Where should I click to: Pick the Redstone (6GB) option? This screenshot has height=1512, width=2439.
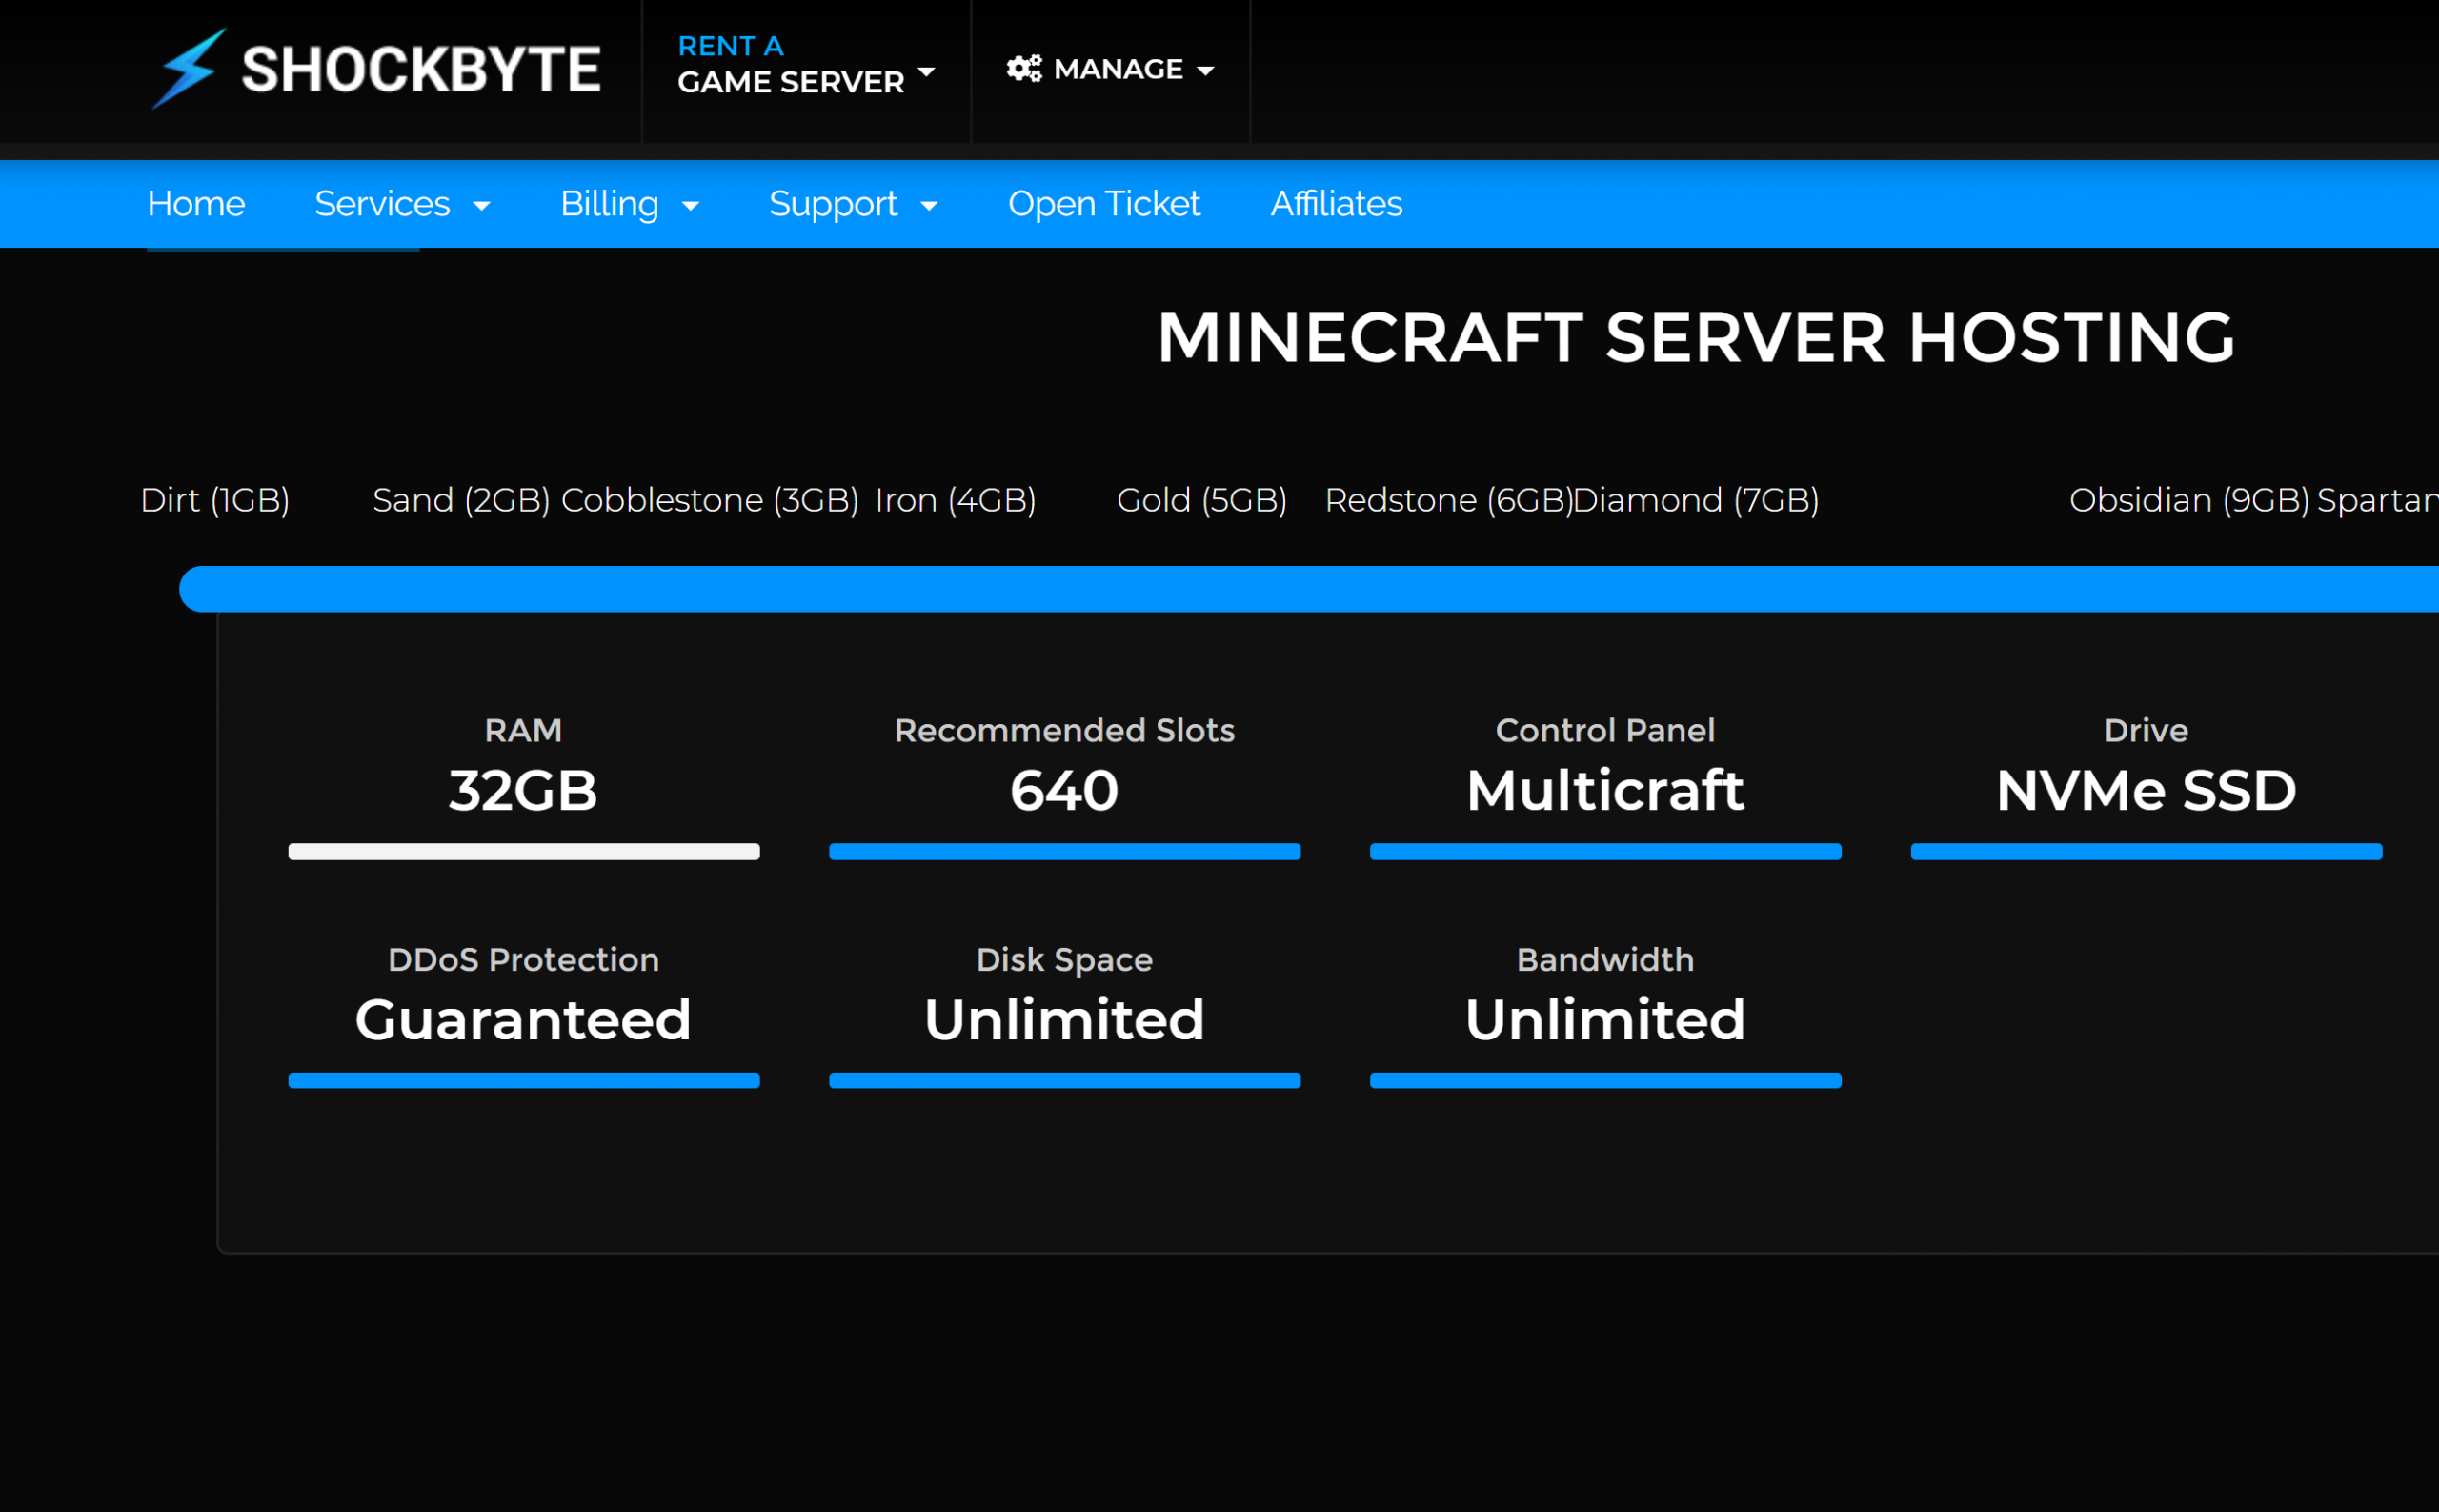pyautogui.click(x=1446, y=500)
